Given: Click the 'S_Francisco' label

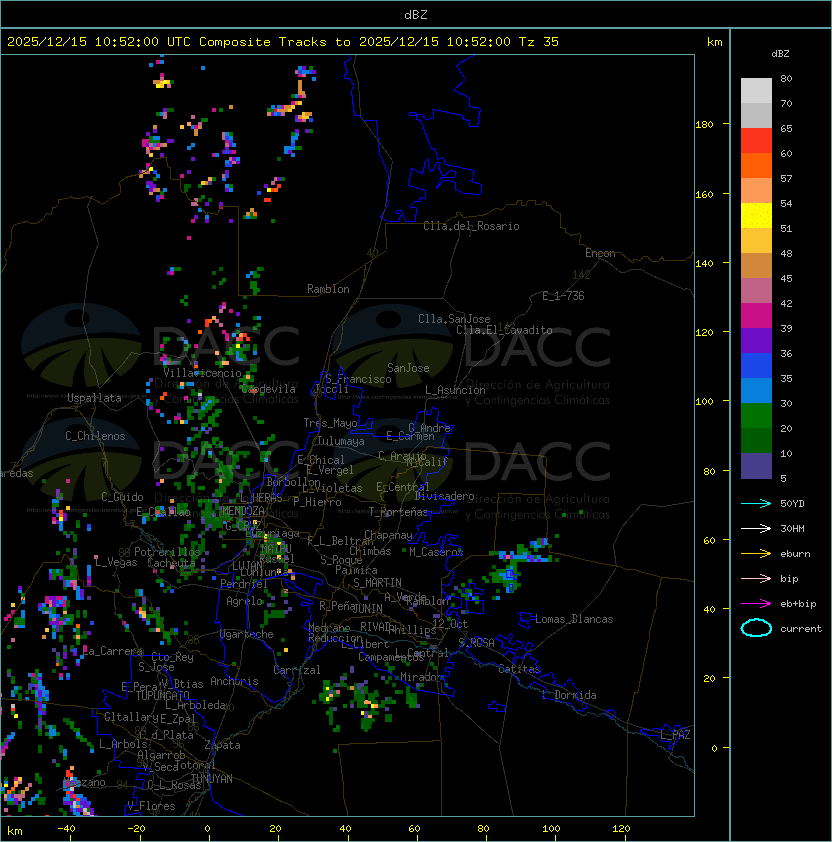Looking at the screenshot, I should 358,379.
